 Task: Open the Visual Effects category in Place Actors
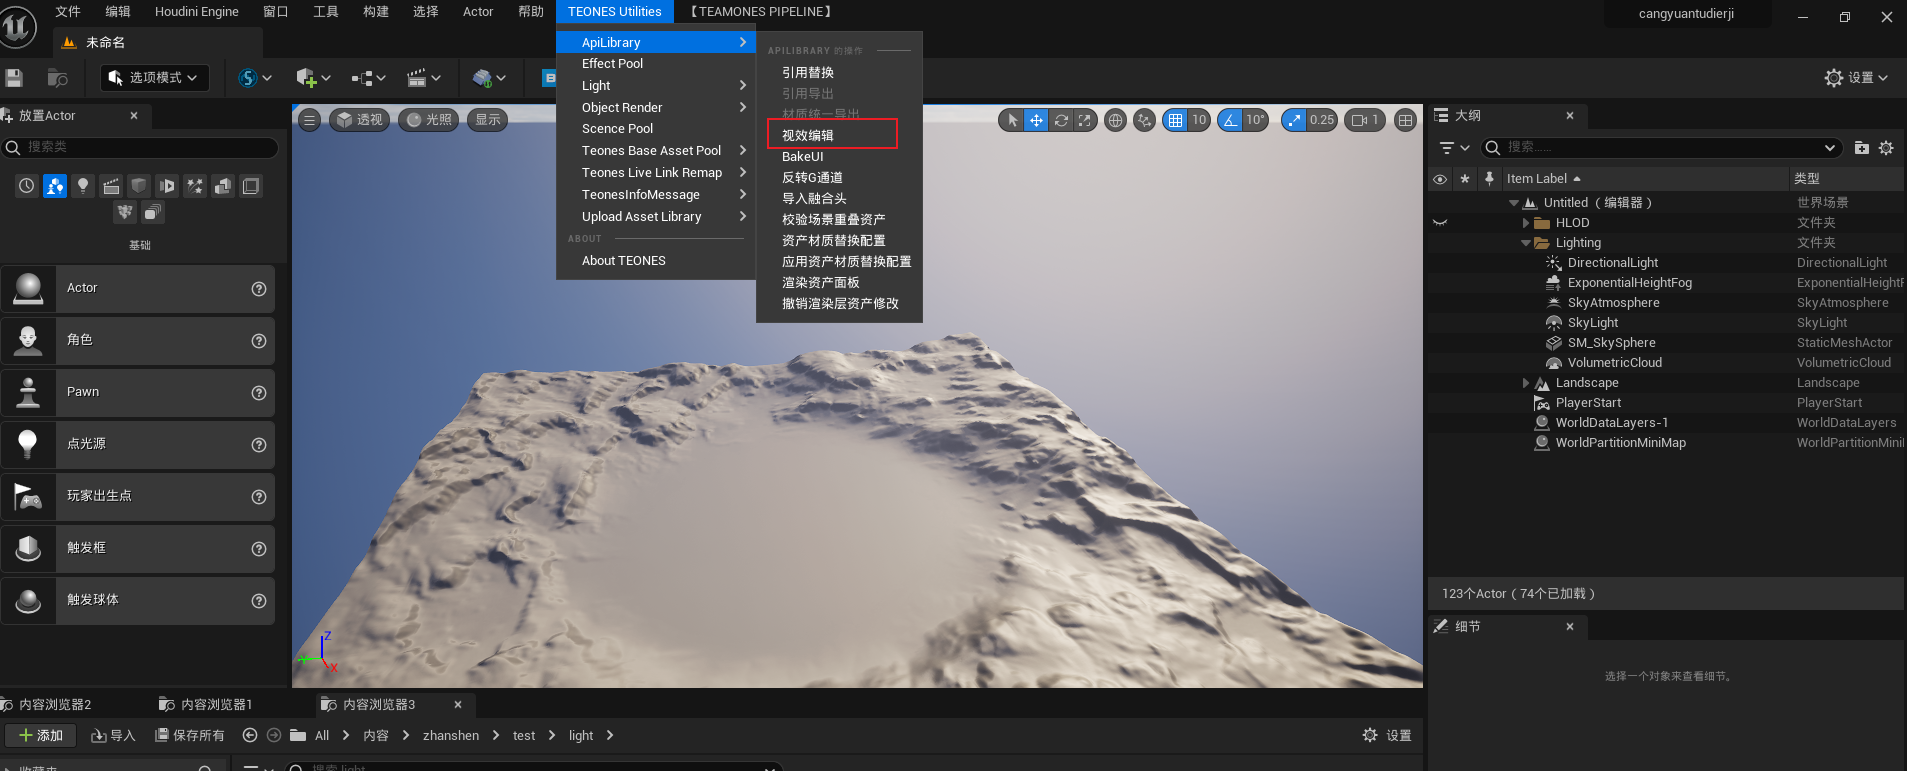(195, 186)
